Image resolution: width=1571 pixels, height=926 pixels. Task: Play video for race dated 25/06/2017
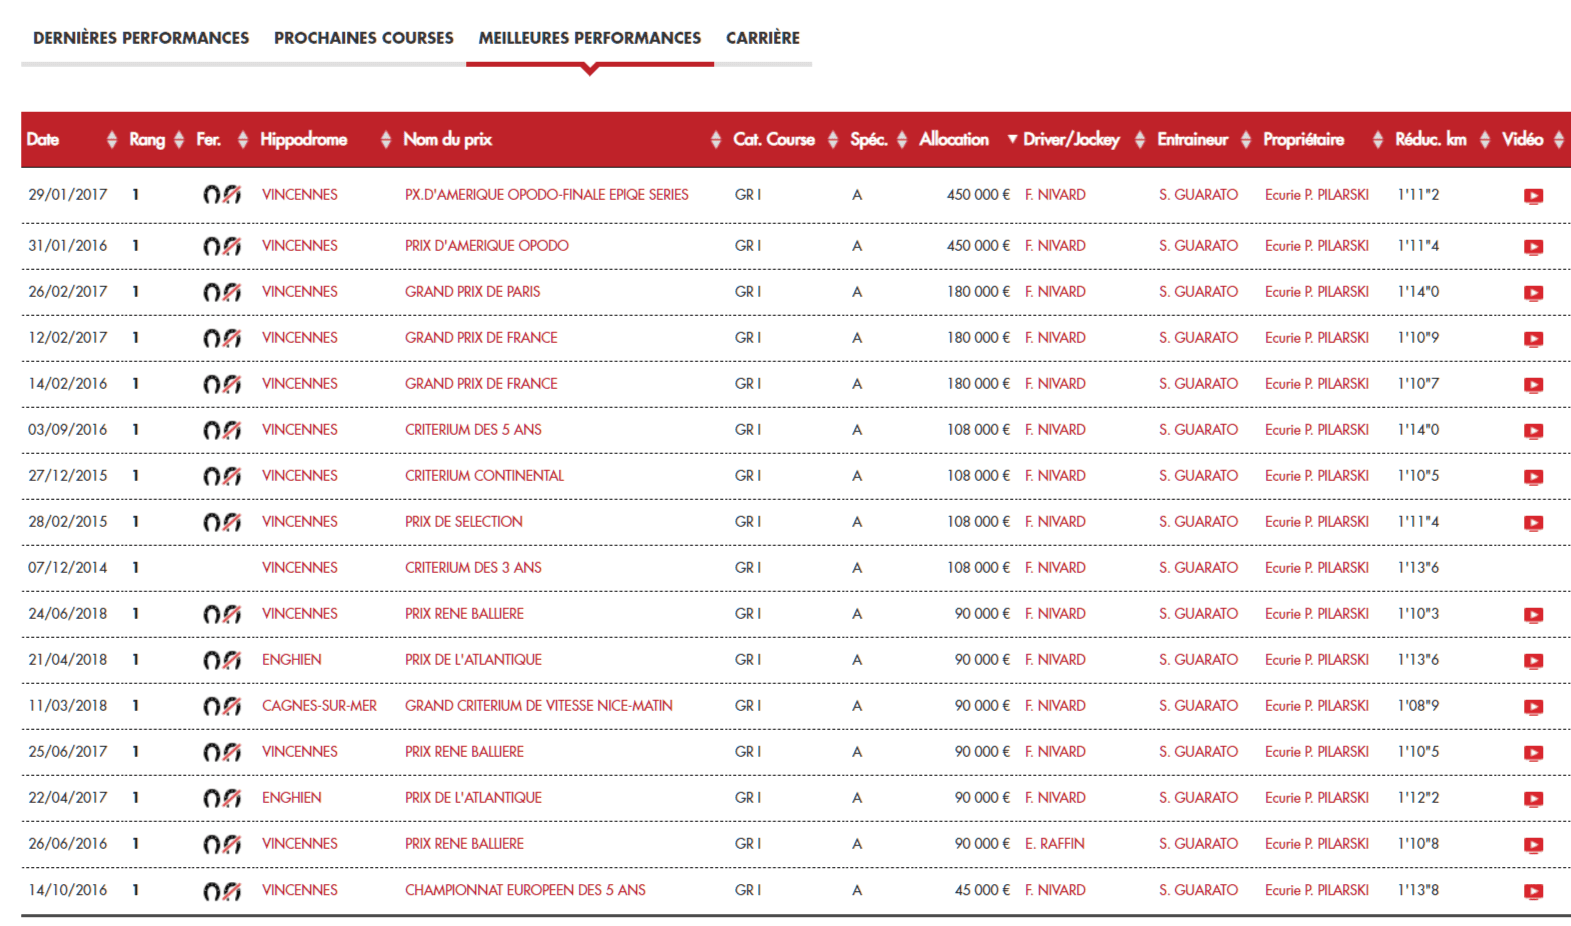point(1533,753)
